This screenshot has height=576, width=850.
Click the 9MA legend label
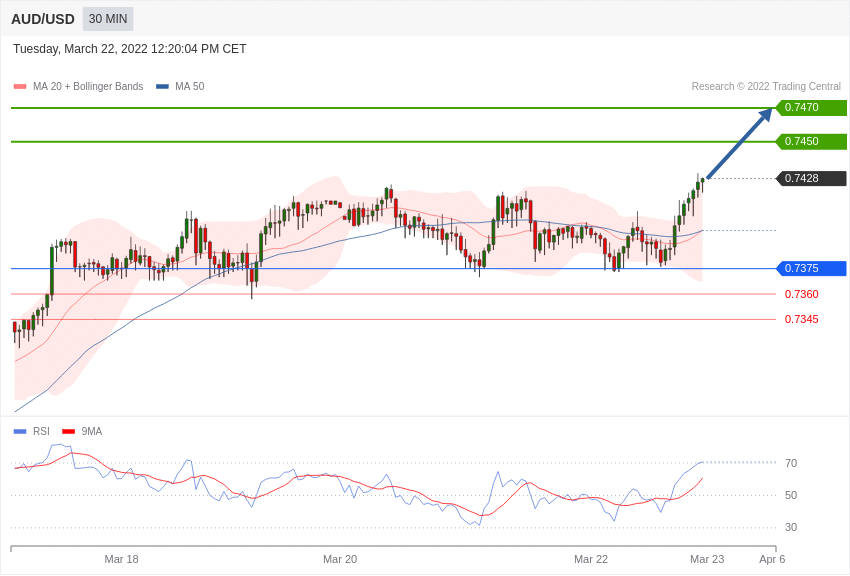tap(92, 431)
